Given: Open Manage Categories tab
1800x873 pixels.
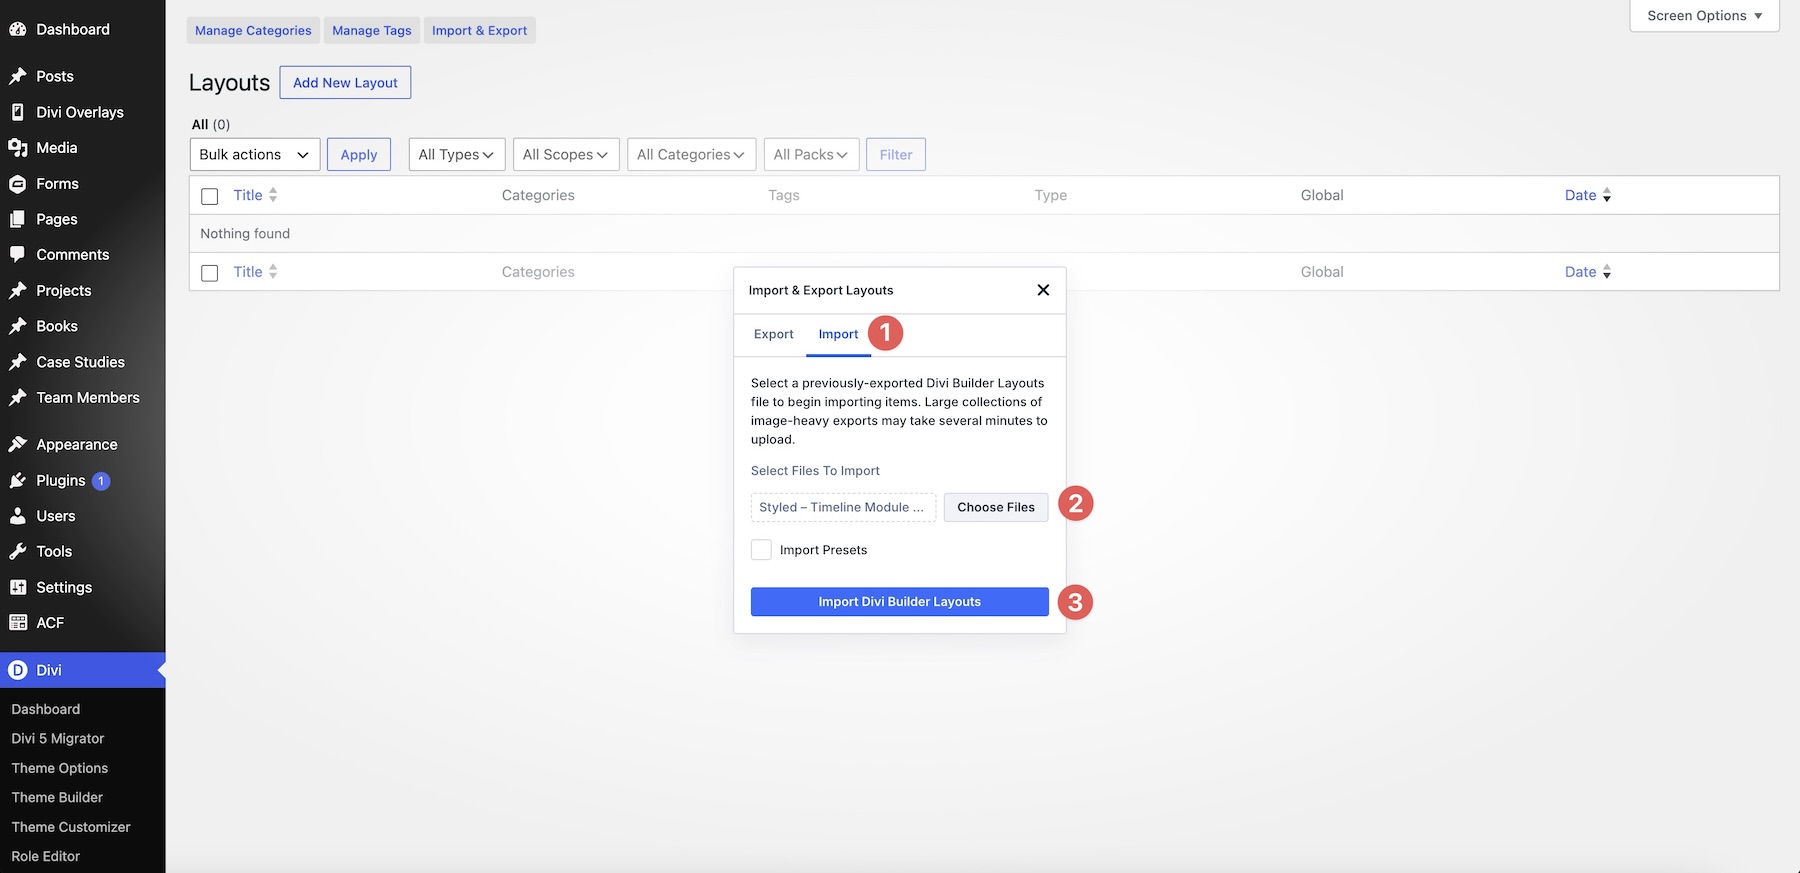Looking at the screenshot, I should pyautogui.click(x=253, y=30).
